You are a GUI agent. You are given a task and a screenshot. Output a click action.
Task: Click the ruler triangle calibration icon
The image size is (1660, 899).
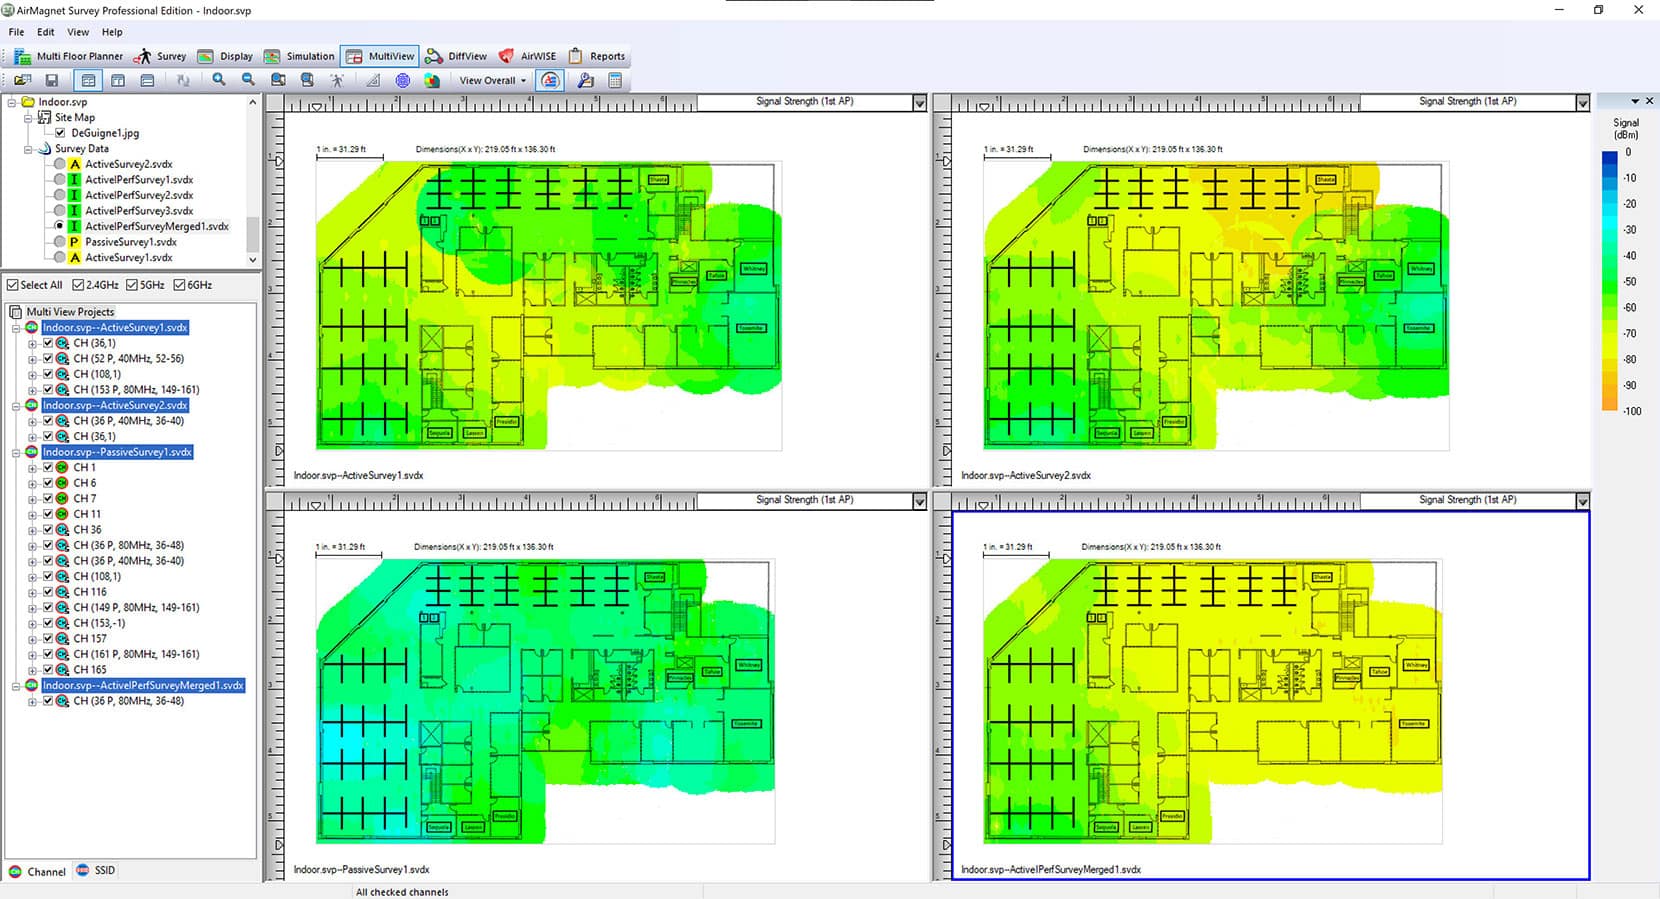373,80
